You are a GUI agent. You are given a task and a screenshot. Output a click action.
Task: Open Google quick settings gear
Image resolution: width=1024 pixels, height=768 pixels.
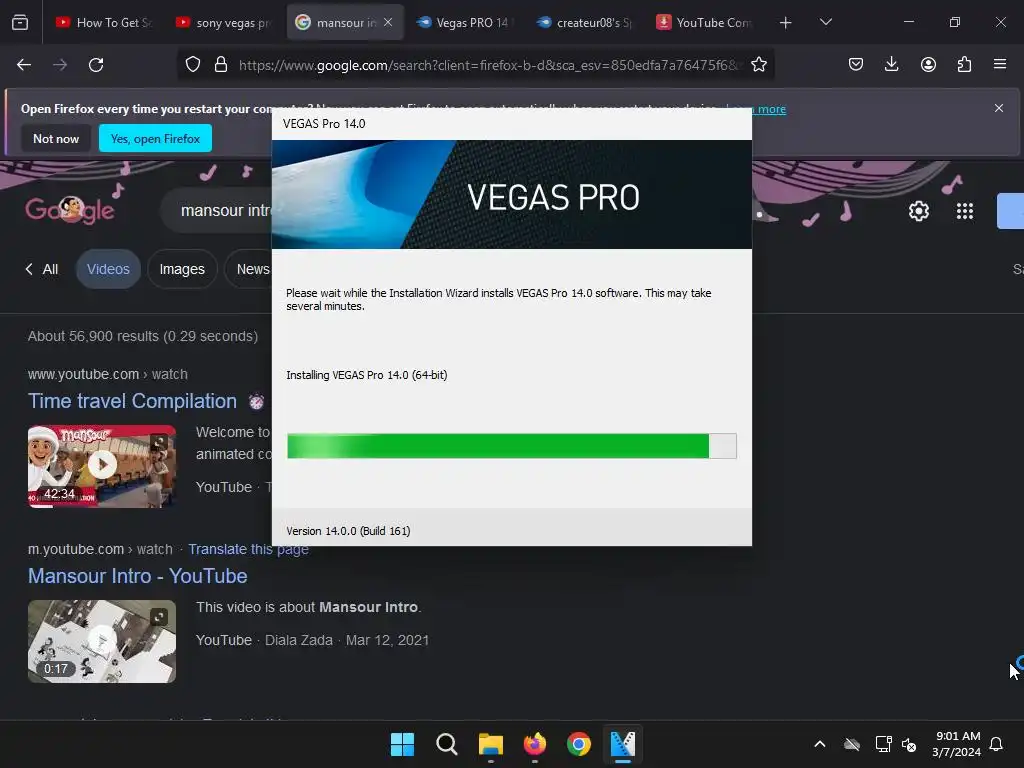point(919,211)
